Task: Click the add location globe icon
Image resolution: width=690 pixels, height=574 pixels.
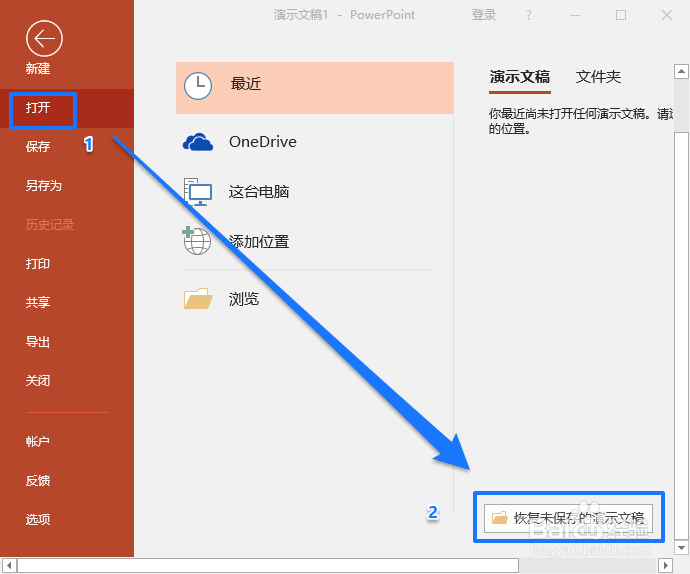Action: (x=196, y=241)
